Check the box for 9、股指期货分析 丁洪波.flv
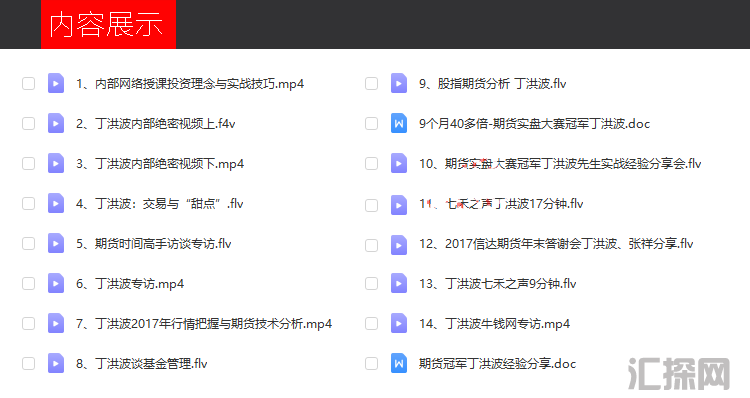 pyautogui.click(x=372, y=83)
